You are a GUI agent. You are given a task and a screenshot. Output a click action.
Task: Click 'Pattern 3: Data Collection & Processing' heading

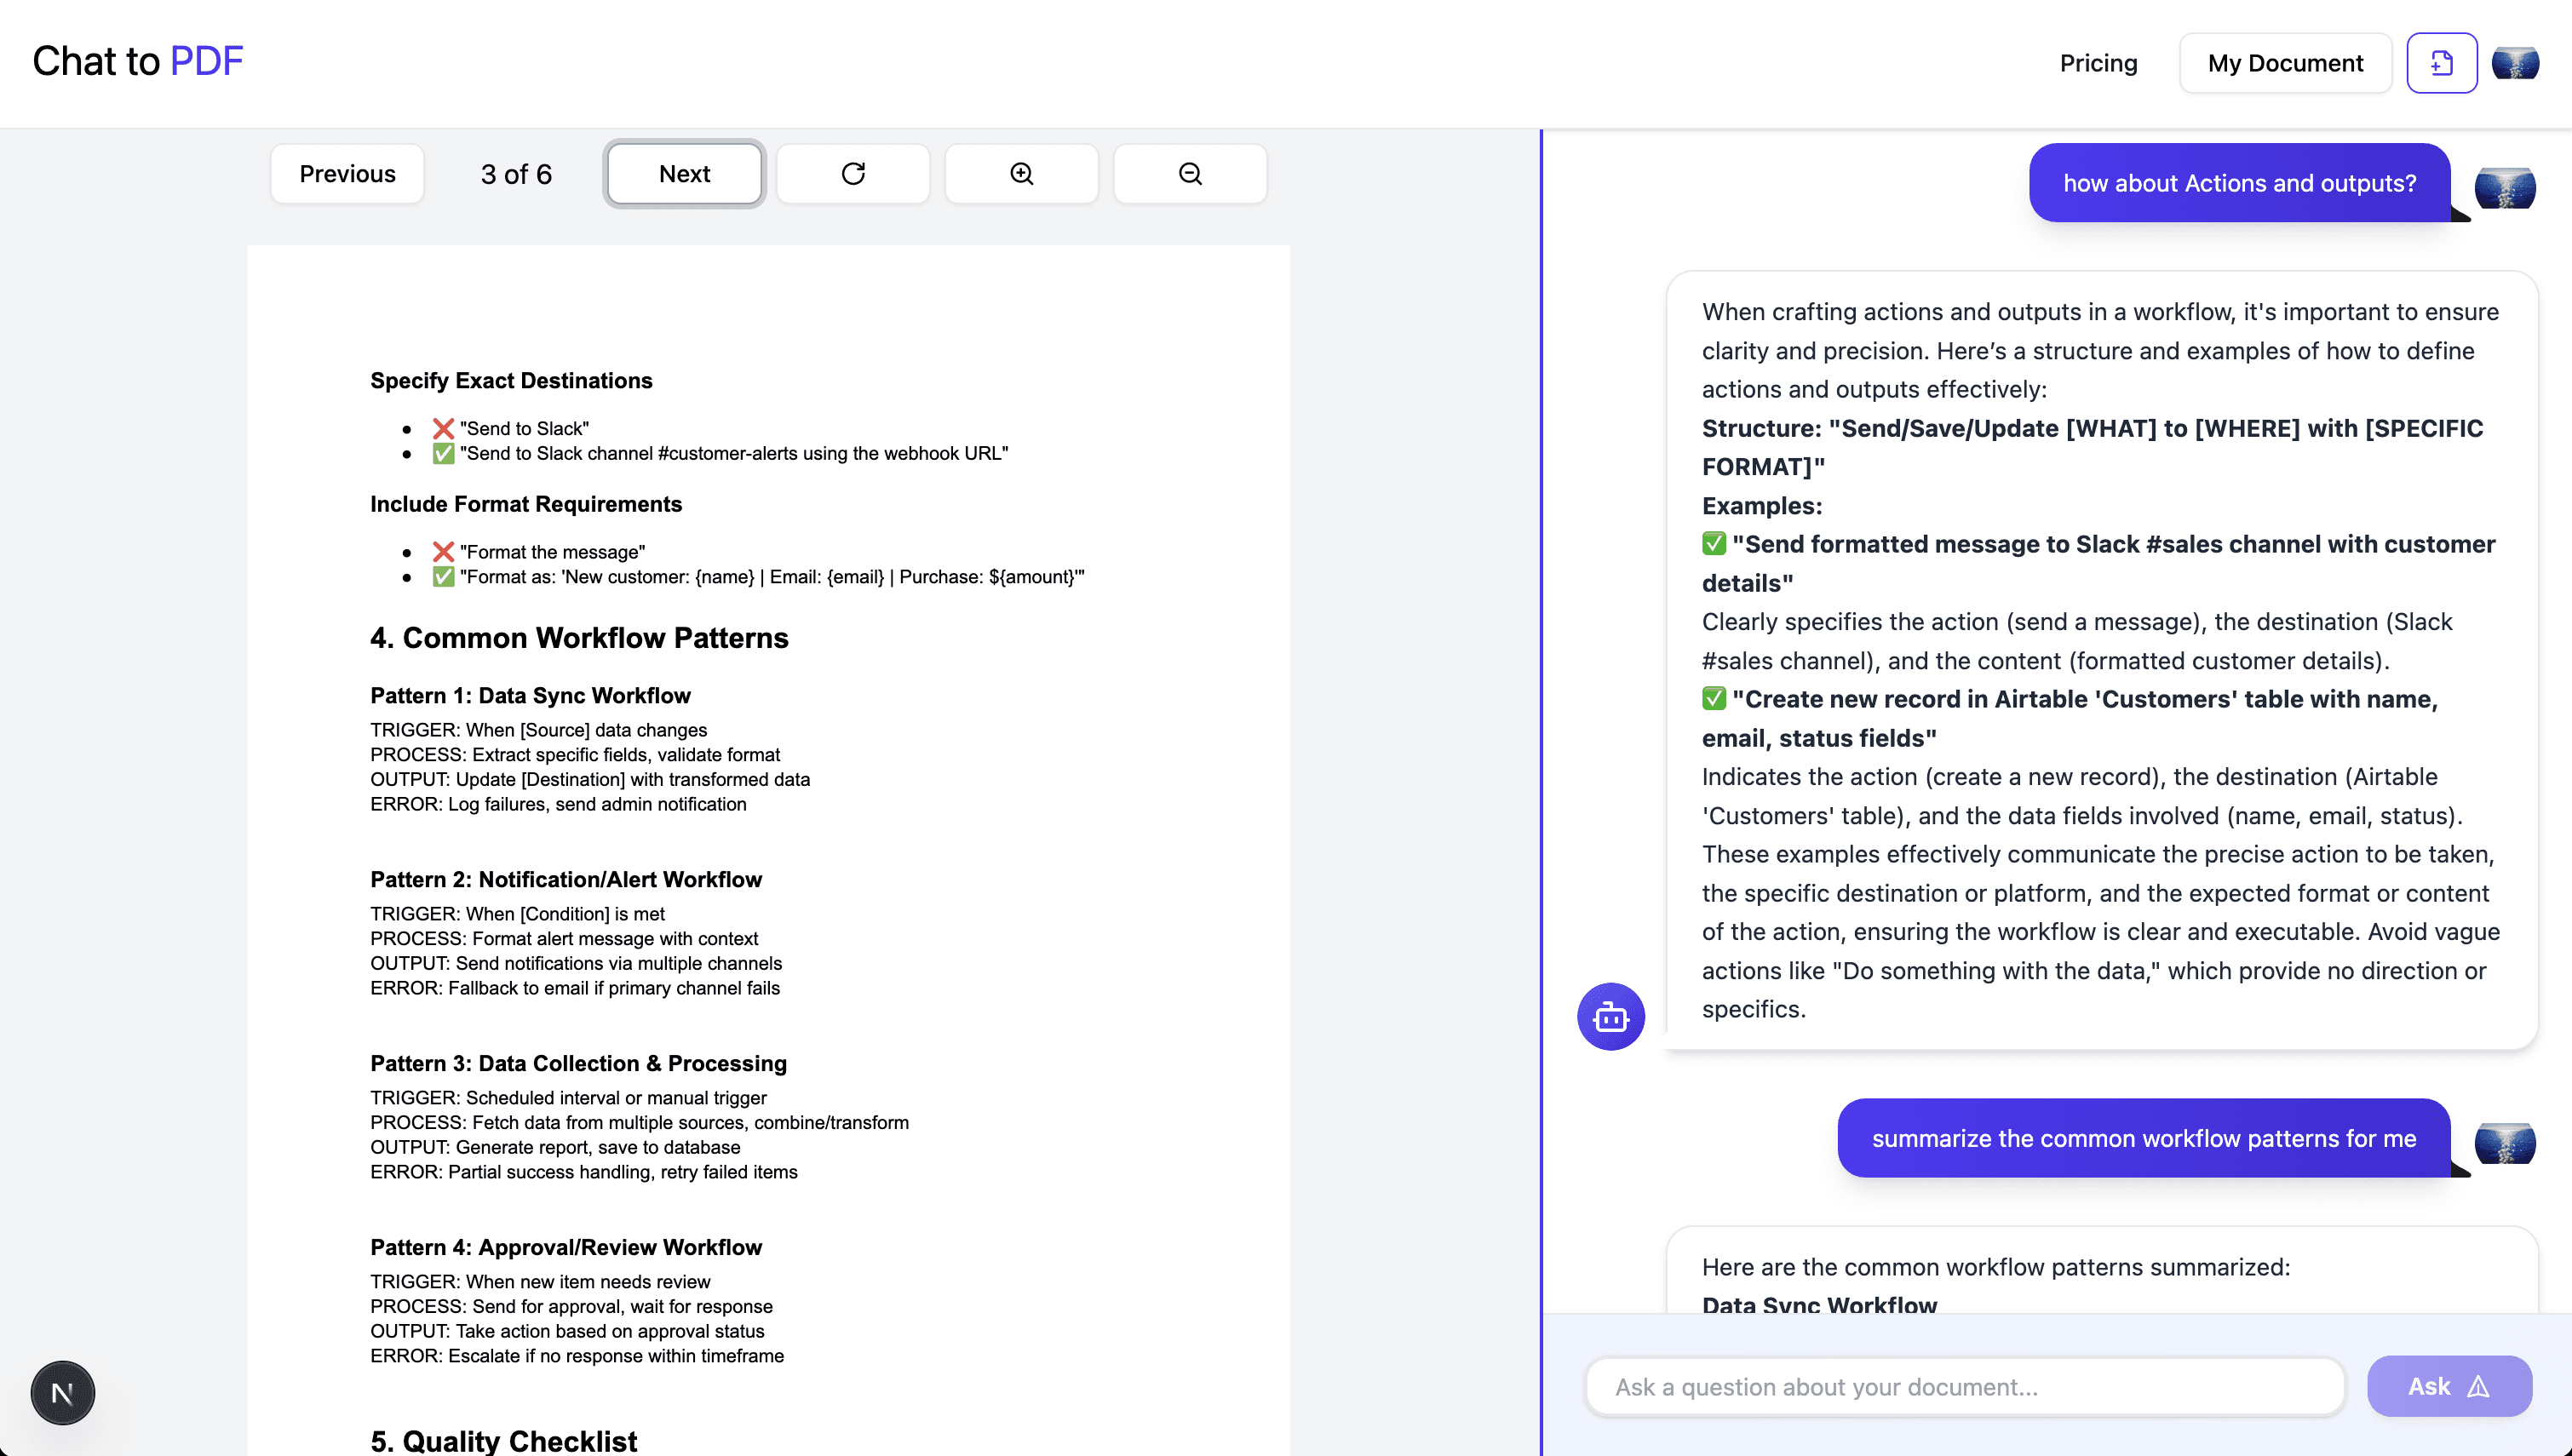pos(578,1063)
